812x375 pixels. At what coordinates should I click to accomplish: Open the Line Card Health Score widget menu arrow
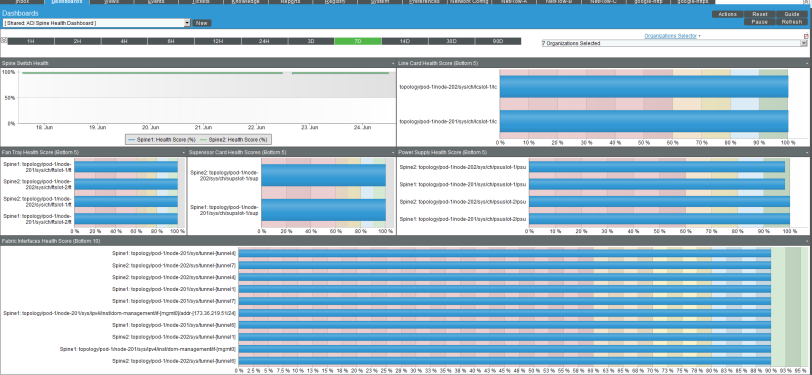click(807, 63)
